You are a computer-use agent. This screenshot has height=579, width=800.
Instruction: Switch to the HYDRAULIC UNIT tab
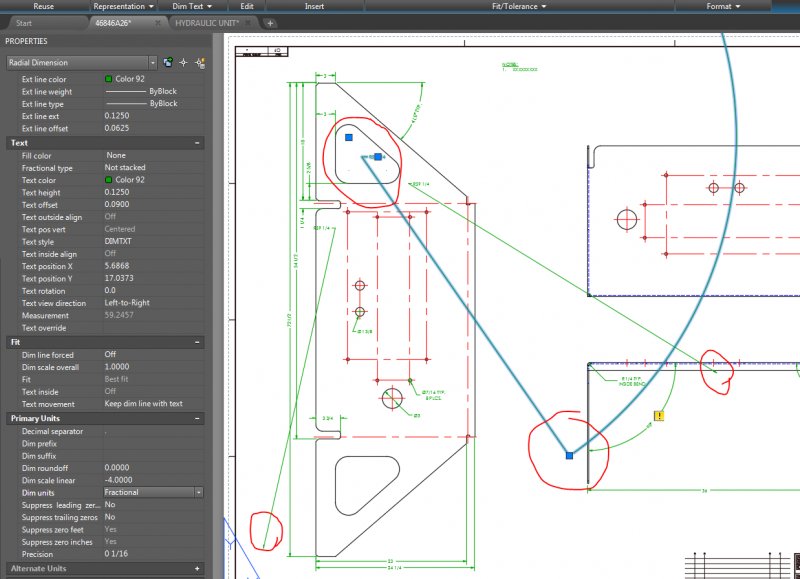[209, 22]
